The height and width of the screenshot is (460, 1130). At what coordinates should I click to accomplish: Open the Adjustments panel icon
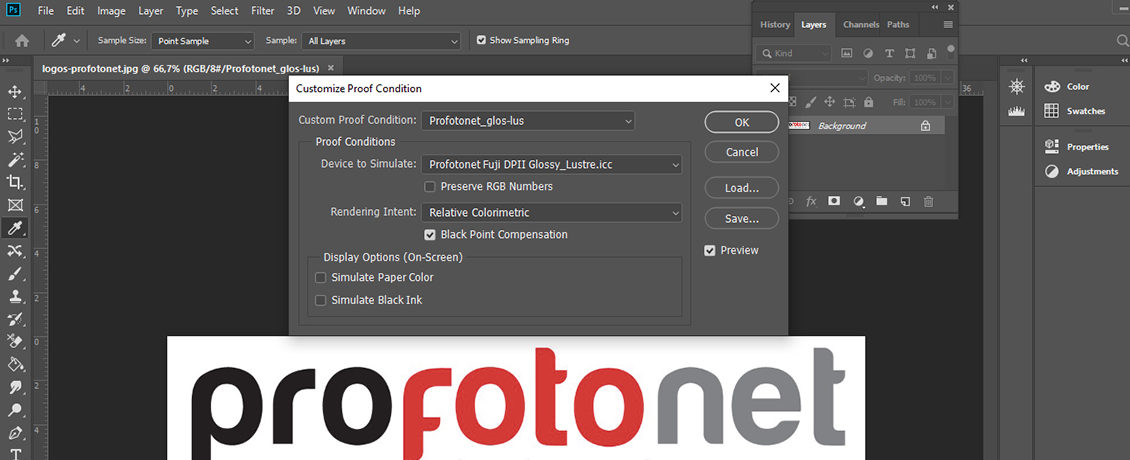1052,171
